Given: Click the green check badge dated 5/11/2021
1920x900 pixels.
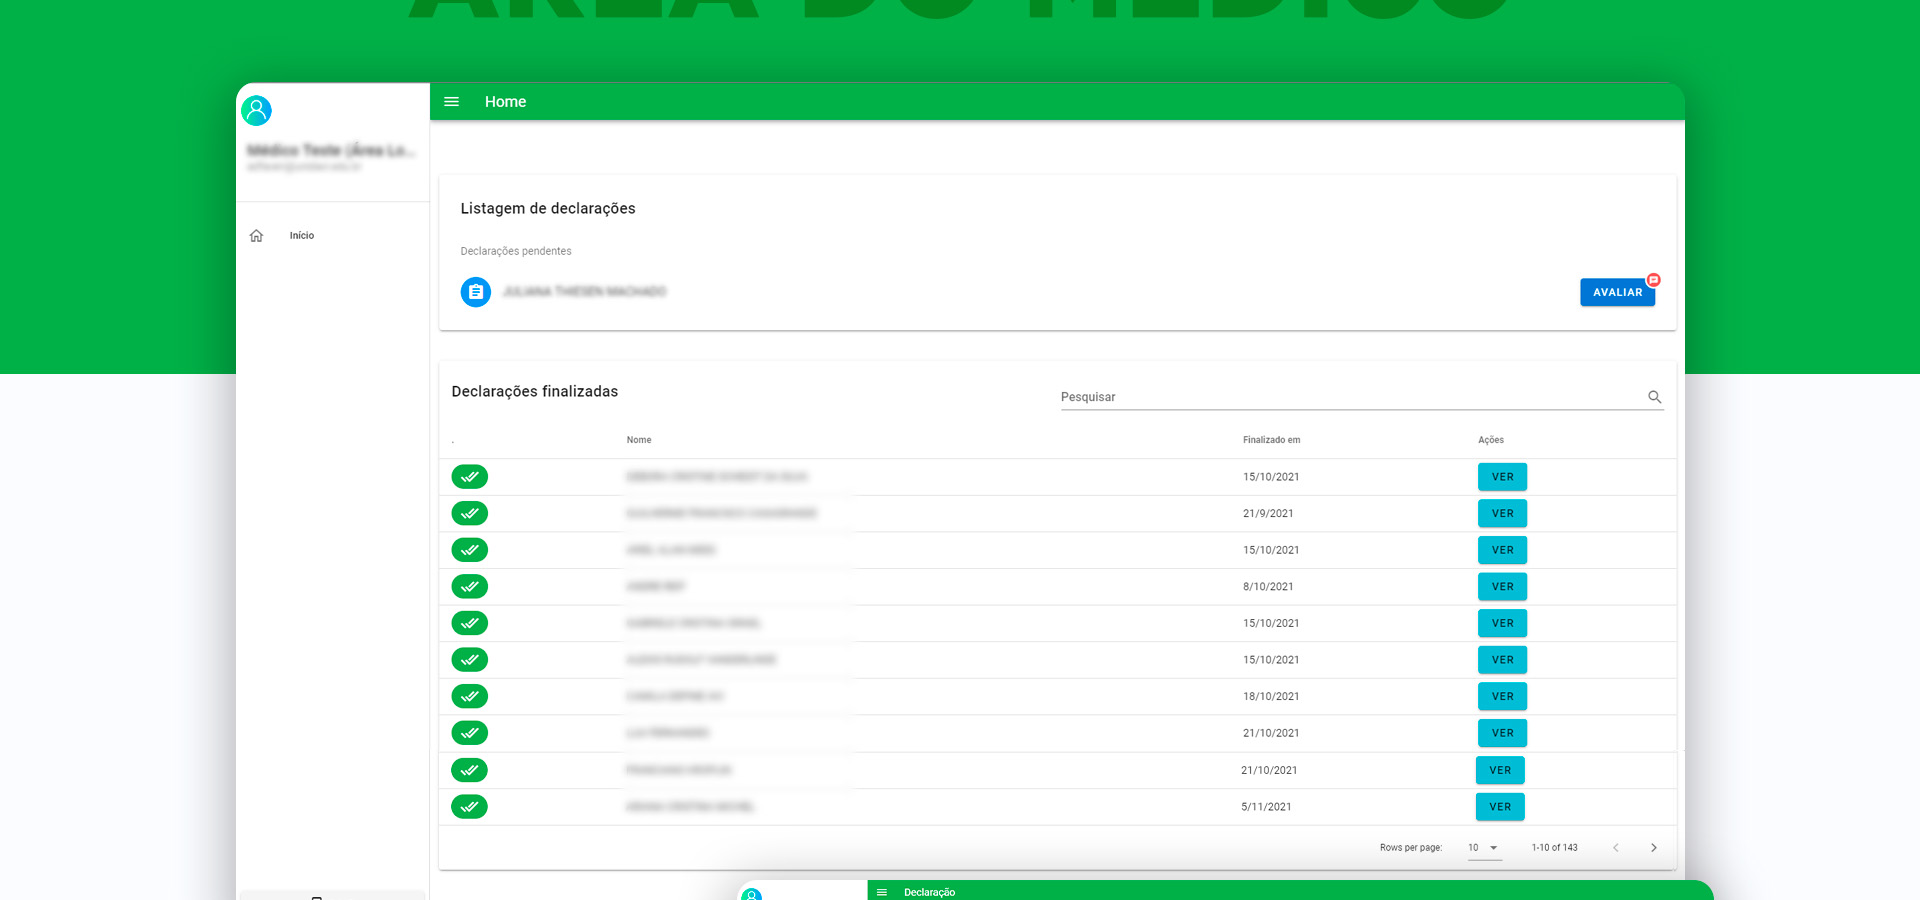Looking at the screenshot, I should point(469,807).
